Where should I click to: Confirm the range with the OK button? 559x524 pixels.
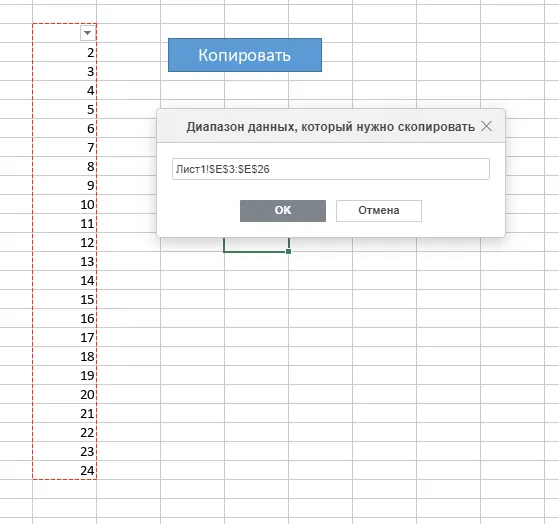pos(283,211)
